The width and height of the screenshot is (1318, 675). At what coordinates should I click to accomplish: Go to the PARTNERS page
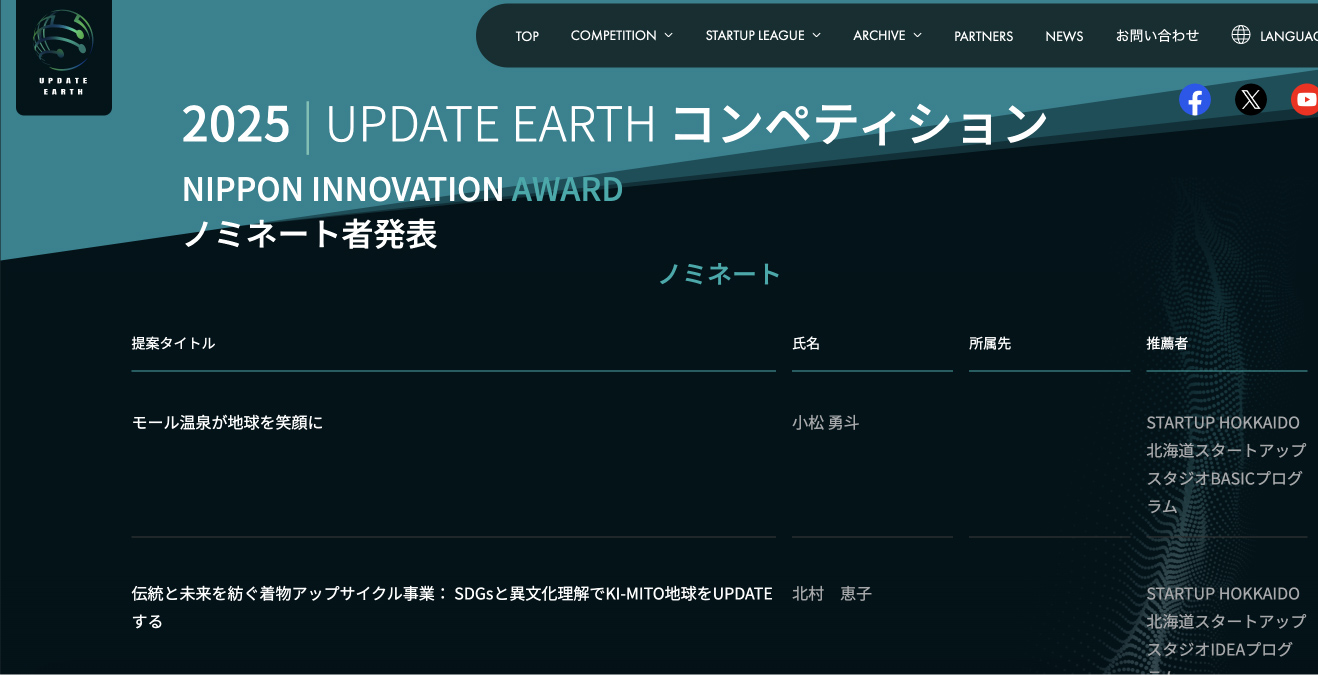click(x=983, y=36)
